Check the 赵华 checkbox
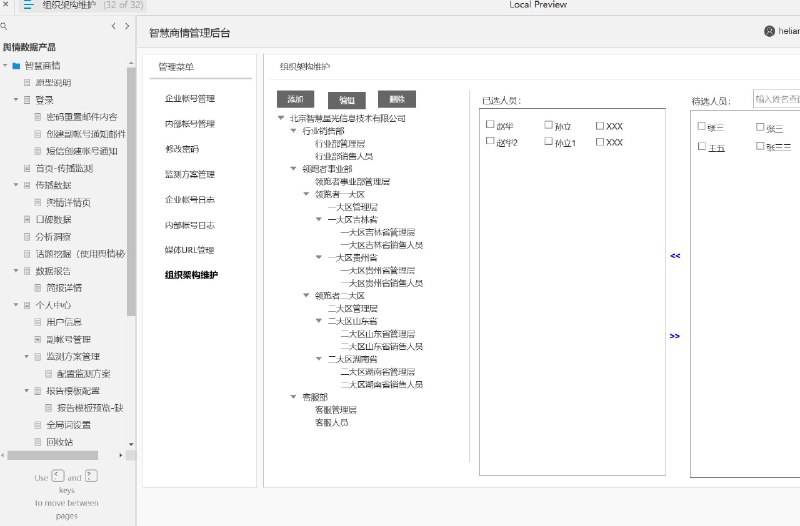The height and width of the screenshot is (526, 800). tap(490, 124)
